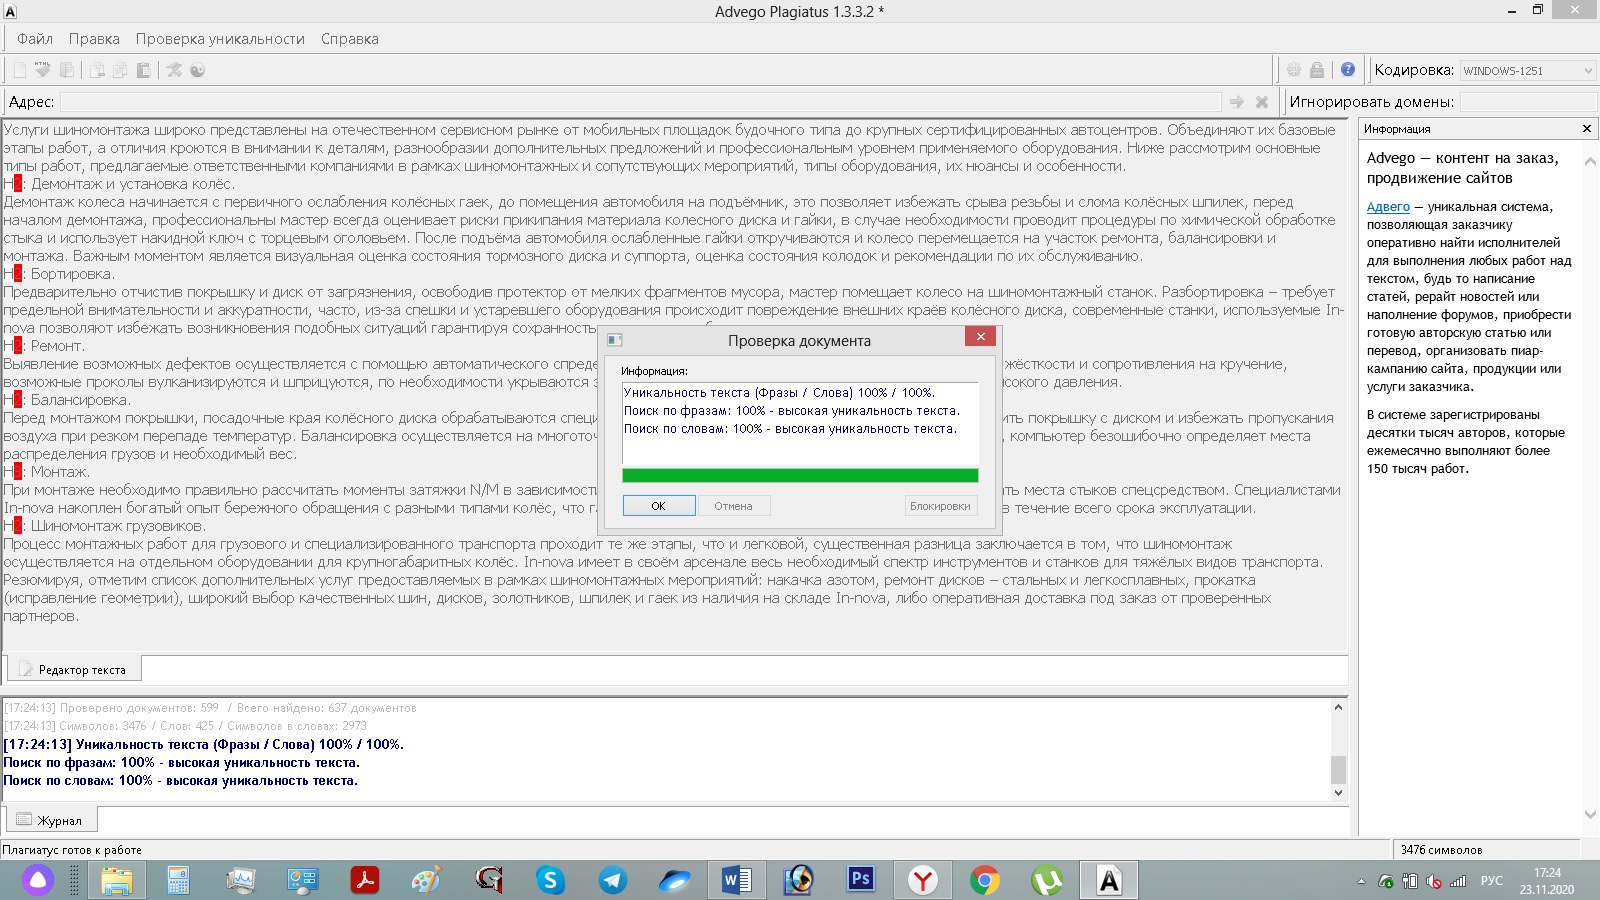Click the journal scrollbar up arrow
Screen dimensions: 1600x900
[x=1339, y=707]
